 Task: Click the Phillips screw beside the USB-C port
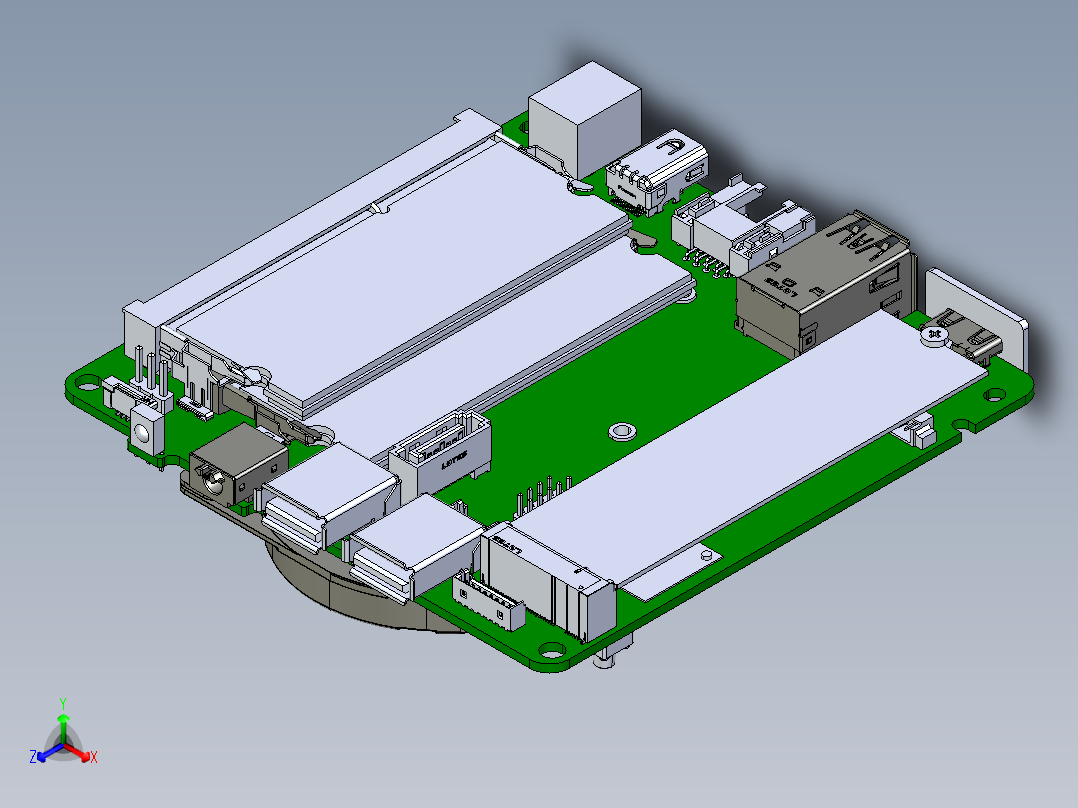coord(936,332)
